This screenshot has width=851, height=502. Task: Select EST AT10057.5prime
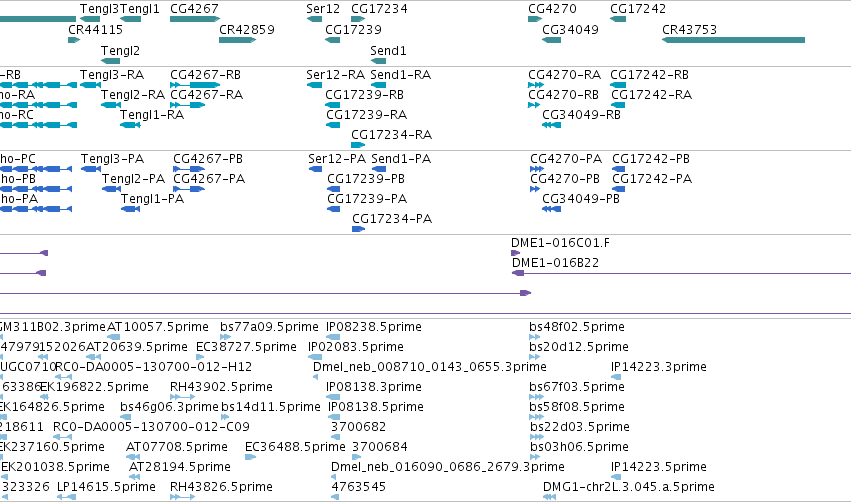(x=157, y=327)
